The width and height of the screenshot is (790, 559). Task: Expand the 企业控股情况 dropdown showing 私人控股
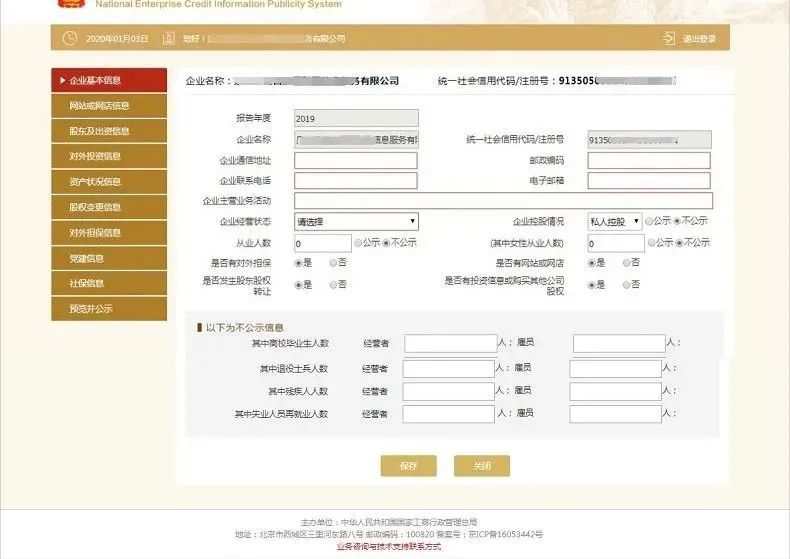[x=615, y=222]
